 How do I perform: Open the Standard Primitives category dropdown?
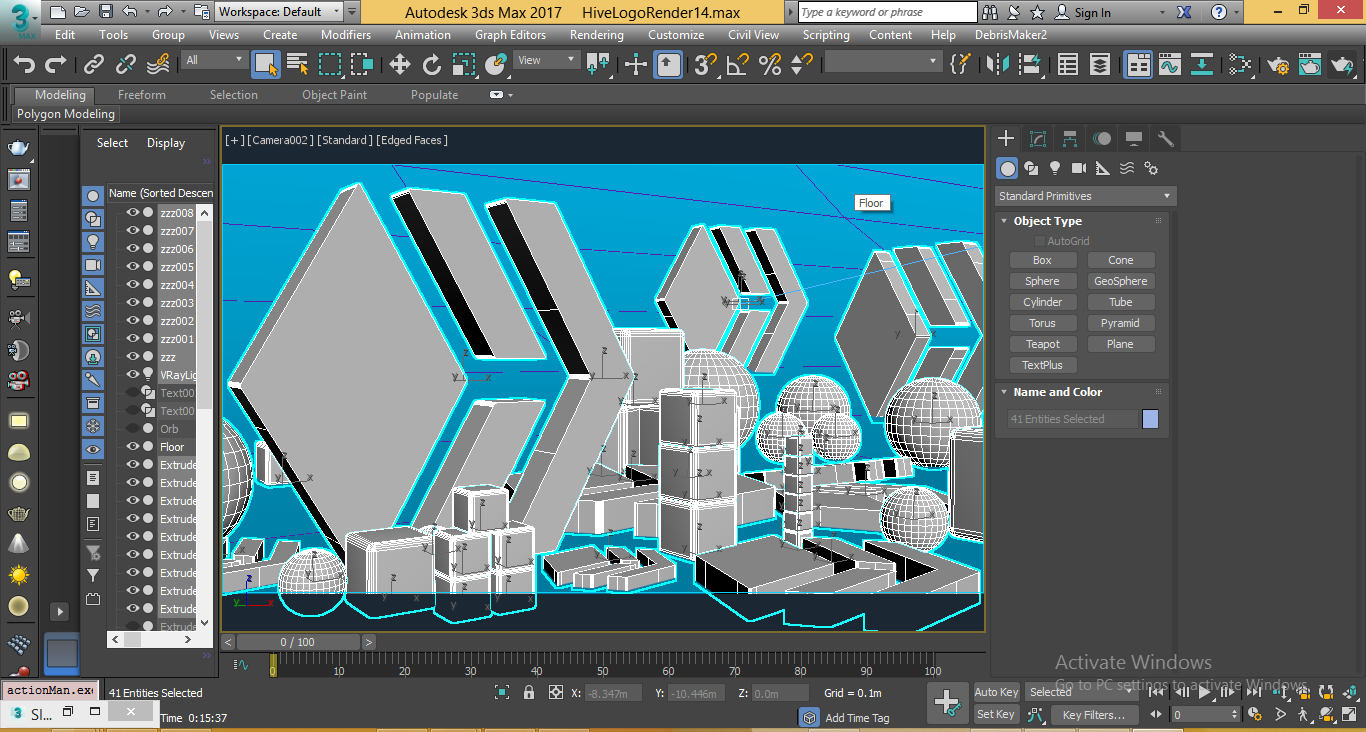[x=1086, y=196]
